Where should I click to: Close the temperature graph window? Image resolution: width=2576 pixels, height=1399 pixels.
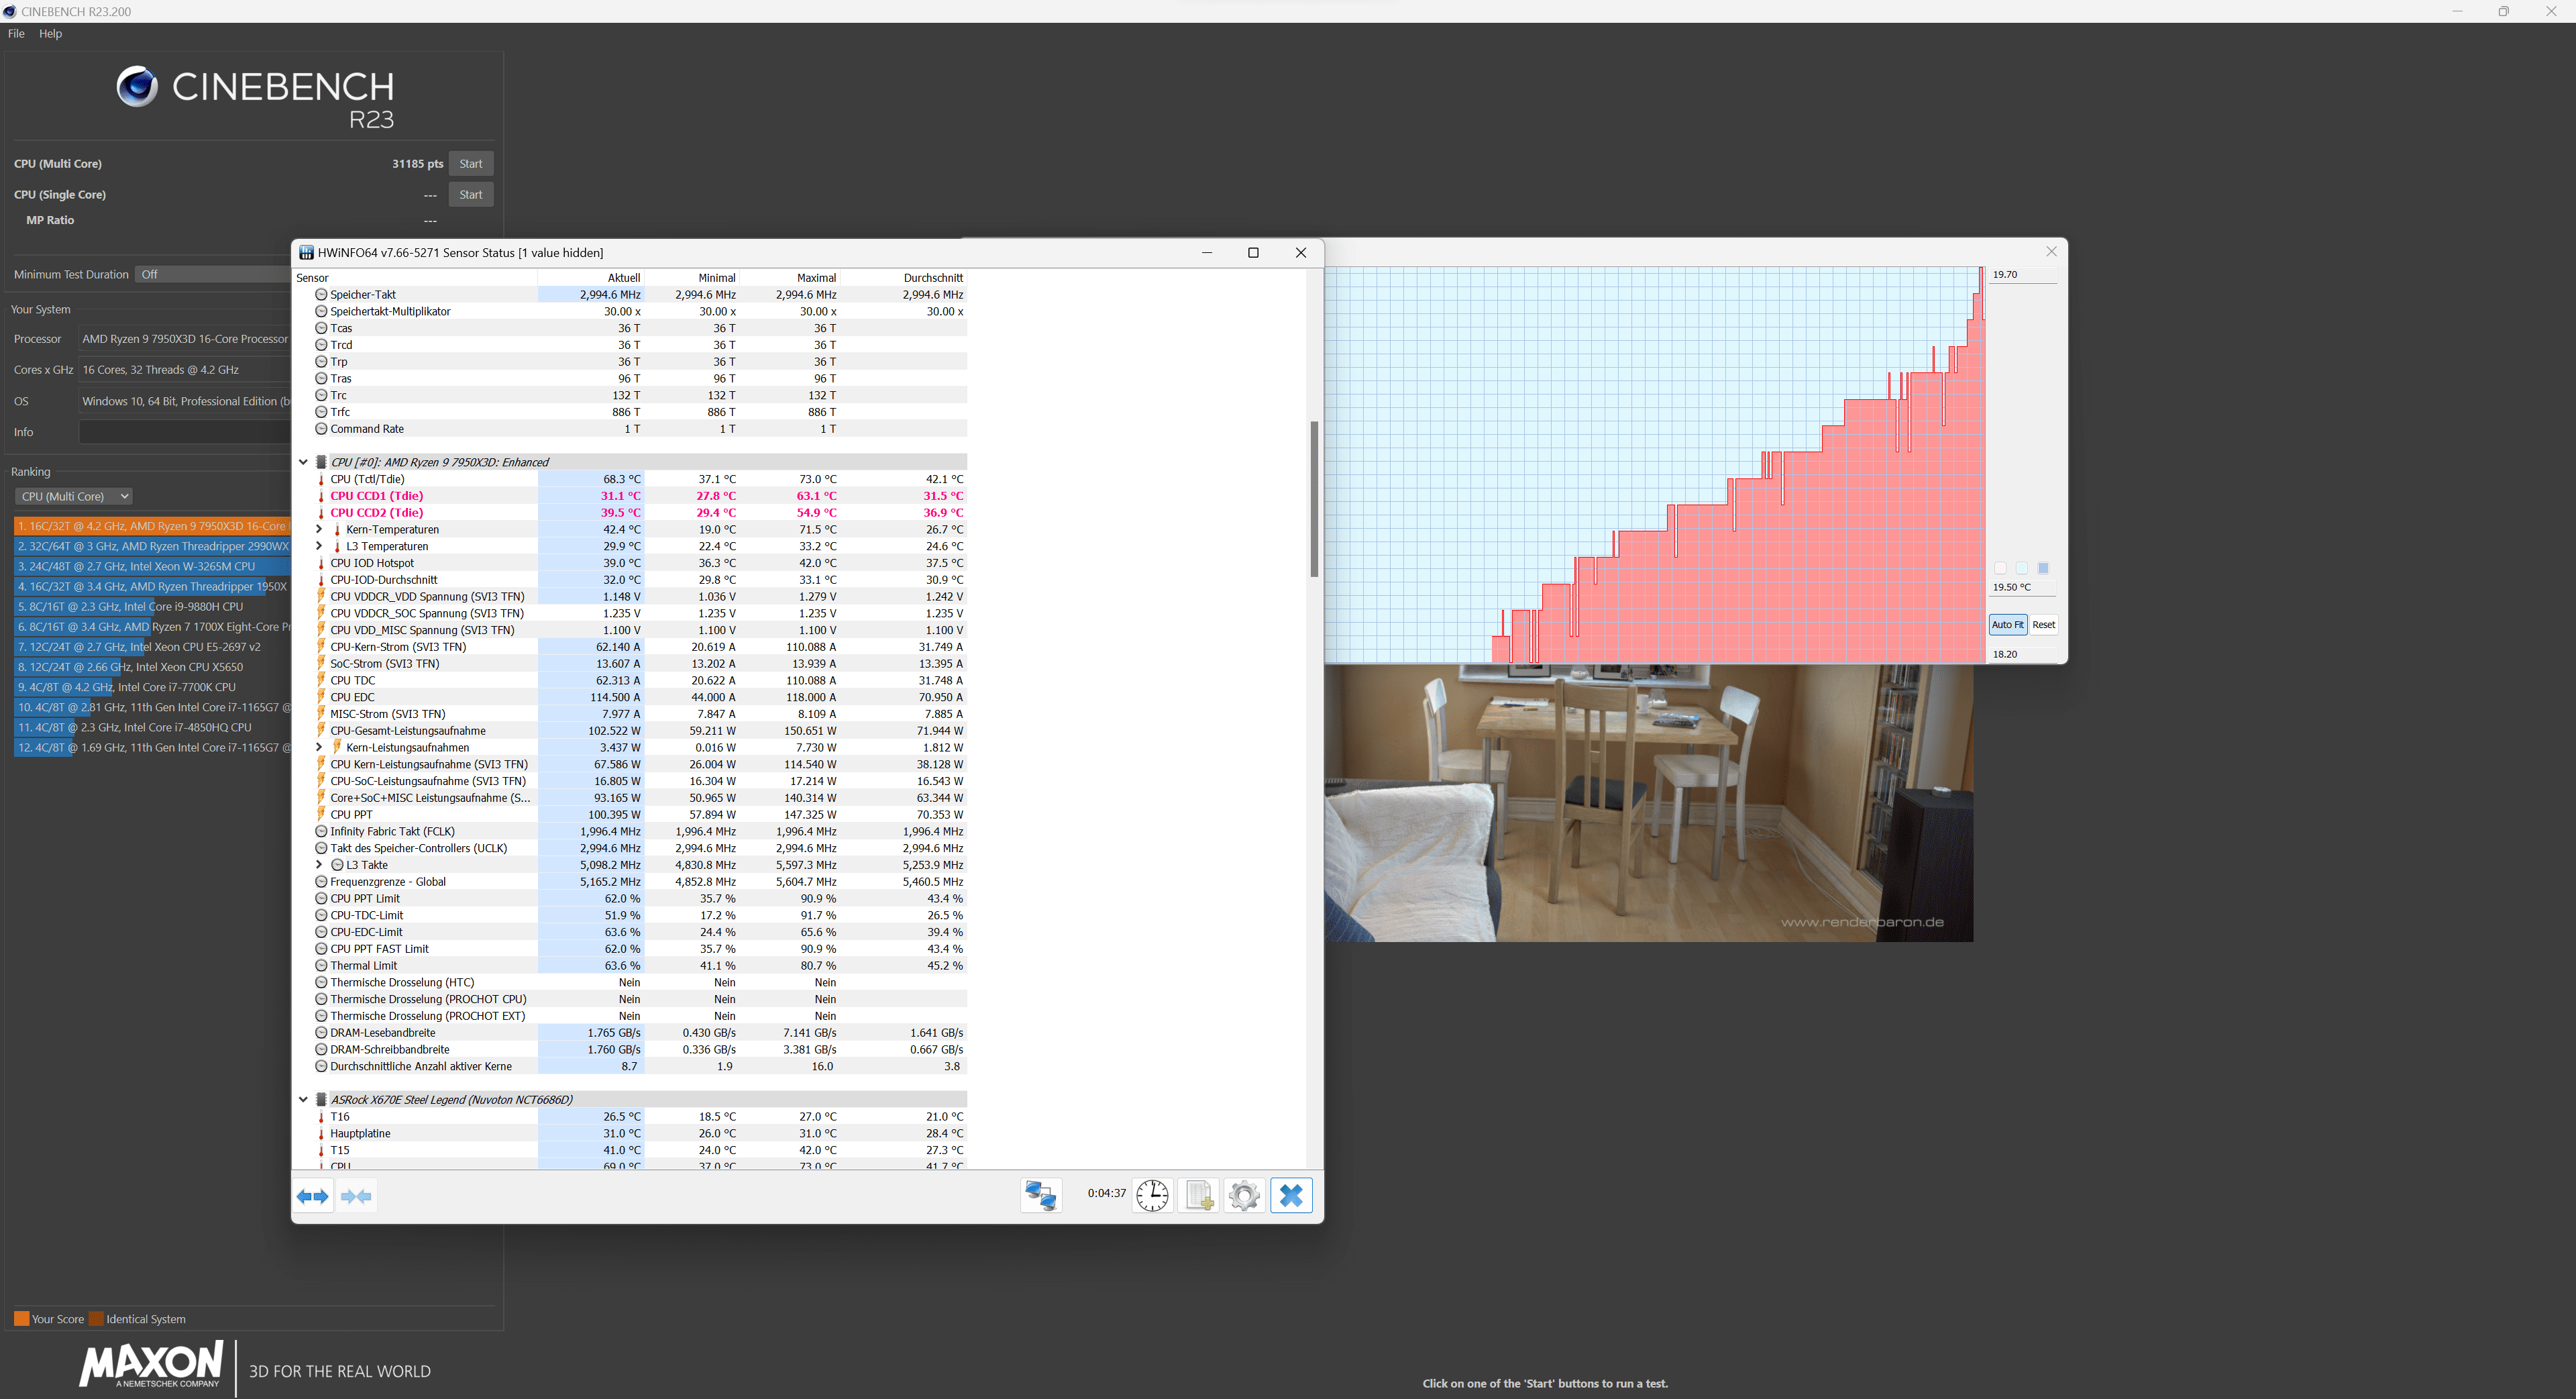[2051, 252]
